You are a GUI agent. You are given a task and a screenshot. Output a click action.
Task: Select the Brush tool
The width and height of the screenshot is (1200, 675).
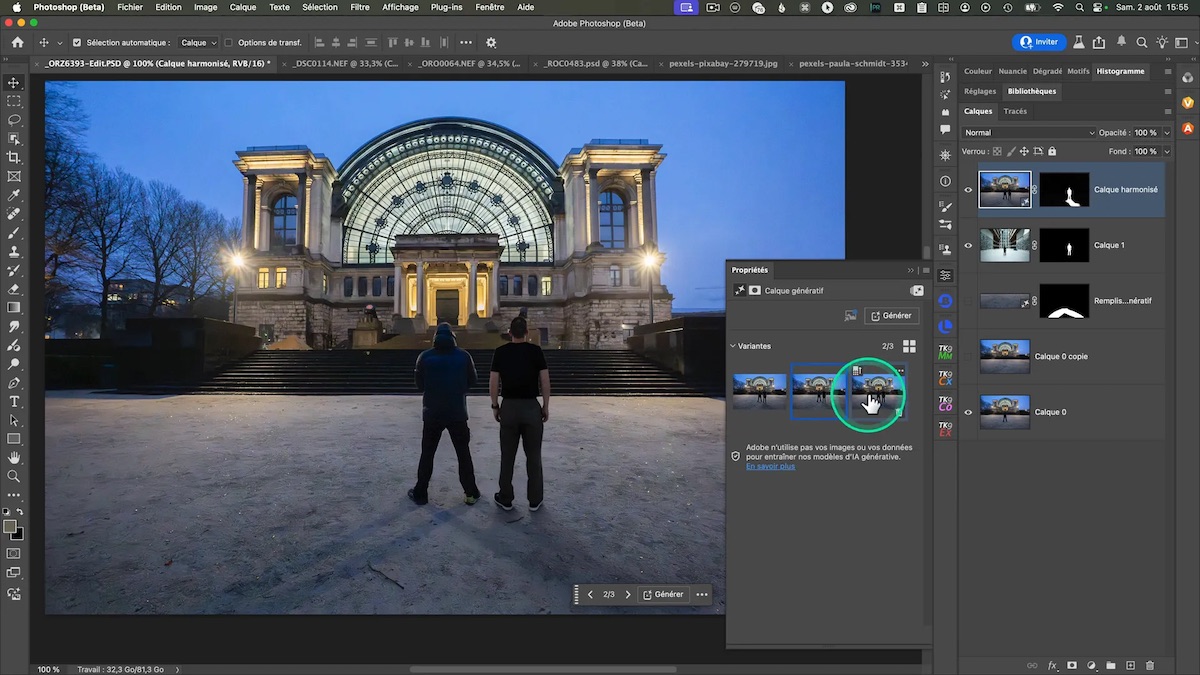coord(14,232)
